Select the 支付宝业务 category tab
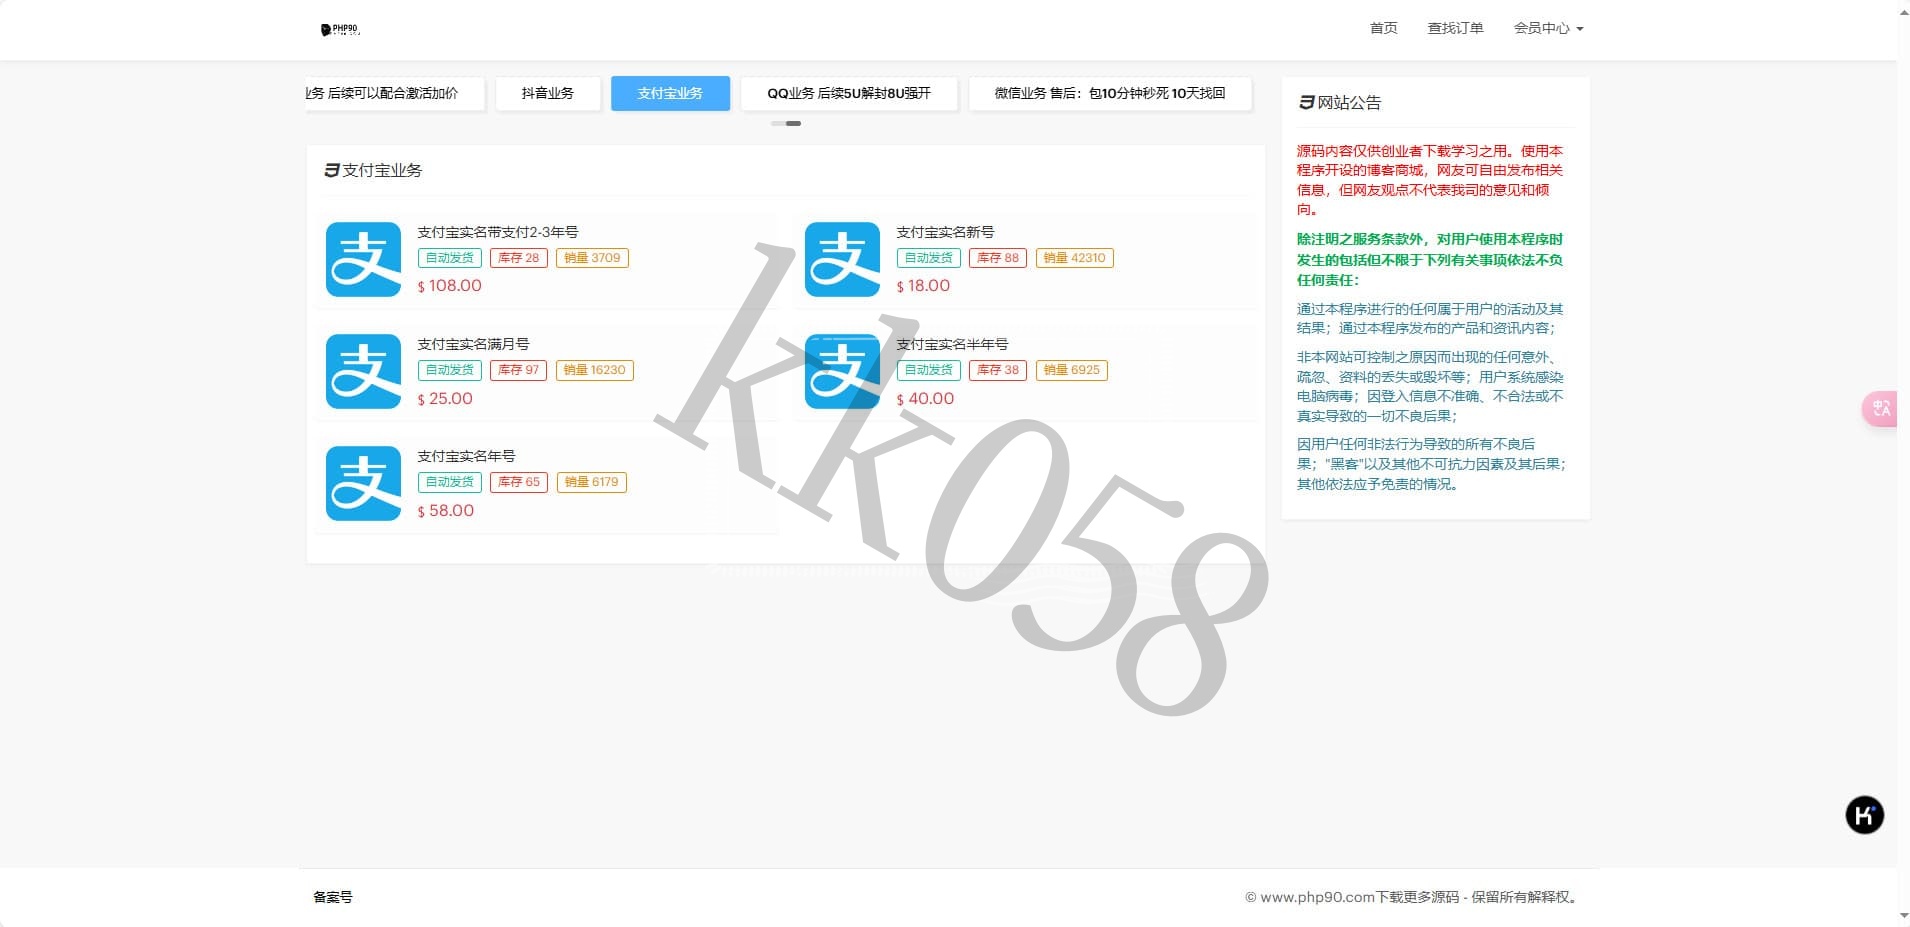 coord(670,93)
